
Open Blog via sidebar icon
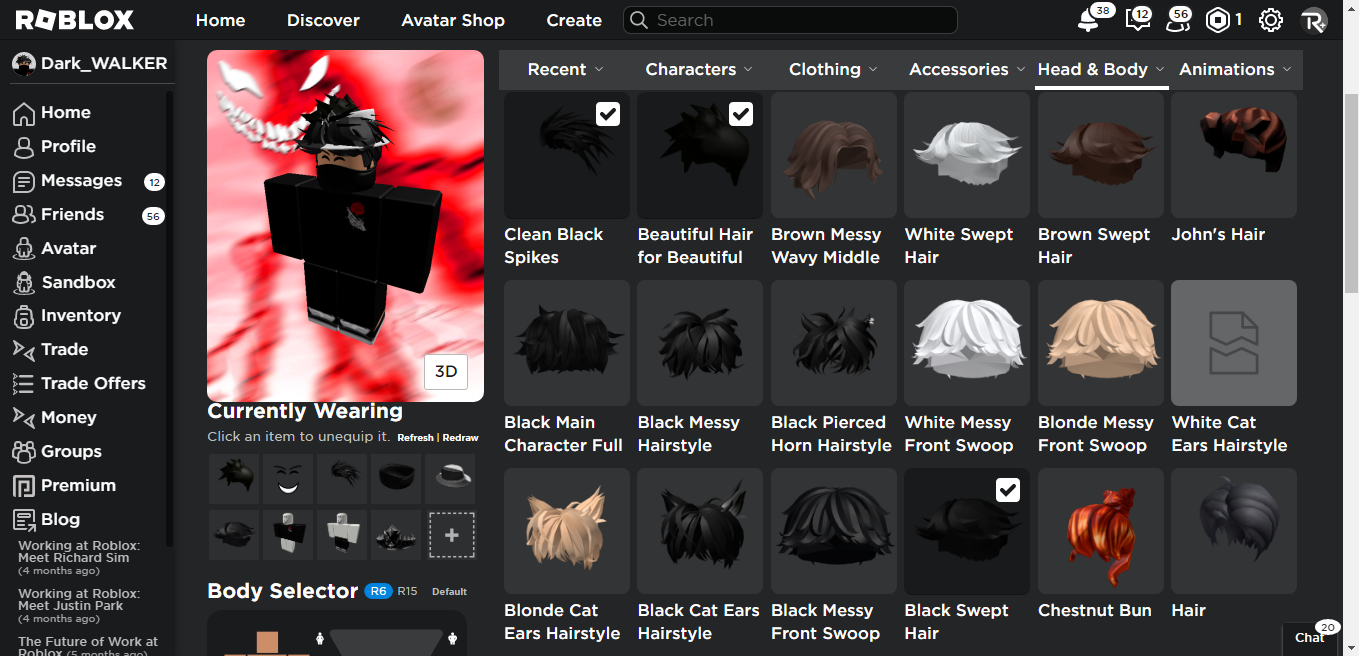point(24,520)
